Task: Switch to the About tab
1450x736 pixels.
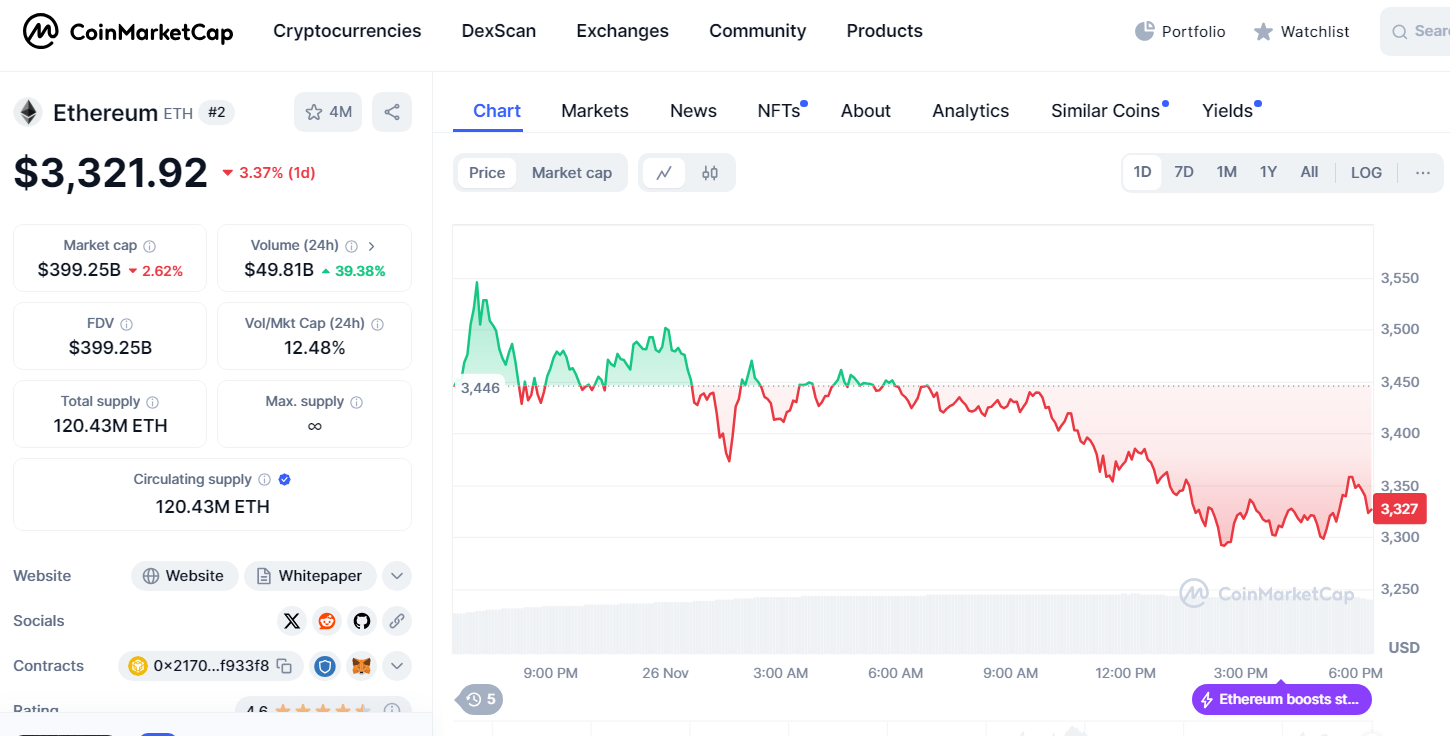Action: [x=866, y=111]
